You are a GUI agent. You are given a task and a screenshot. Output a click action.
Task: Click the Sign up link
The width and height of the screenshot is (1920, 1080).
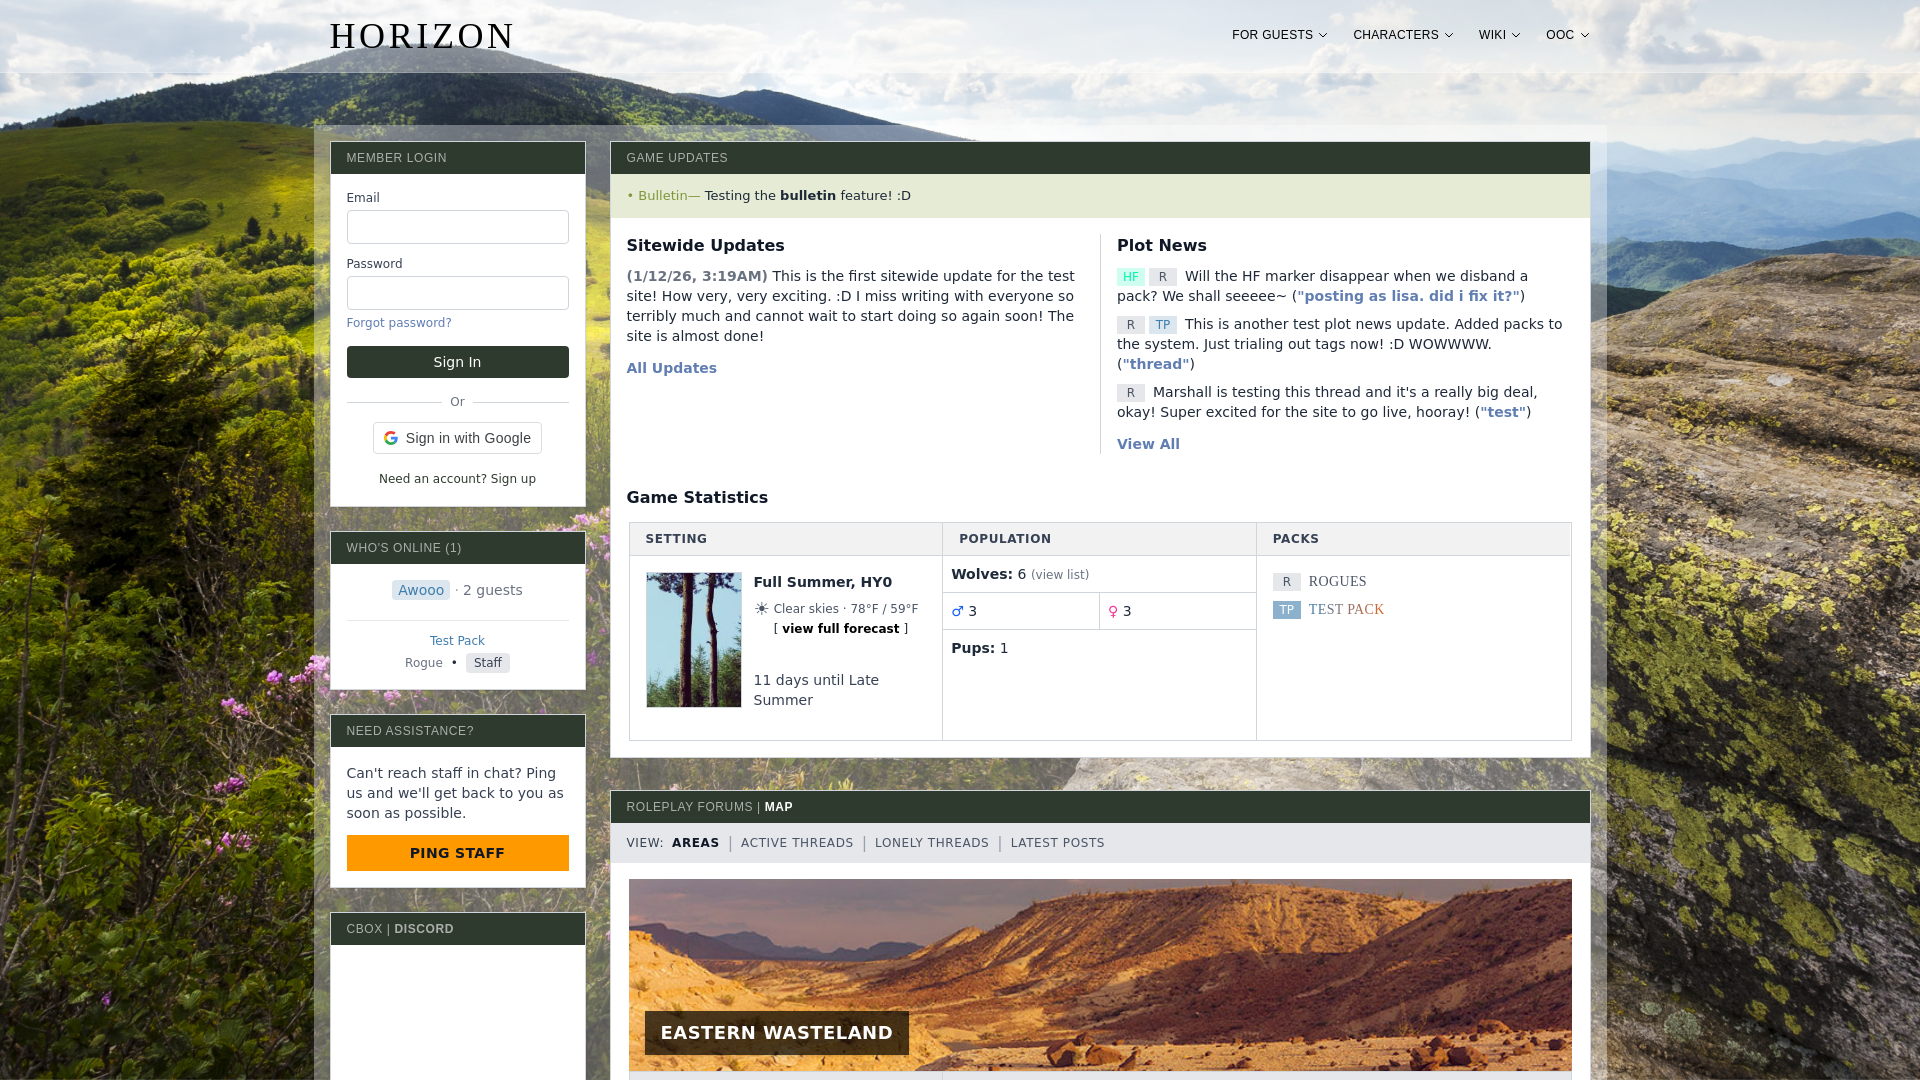(513, 479)
